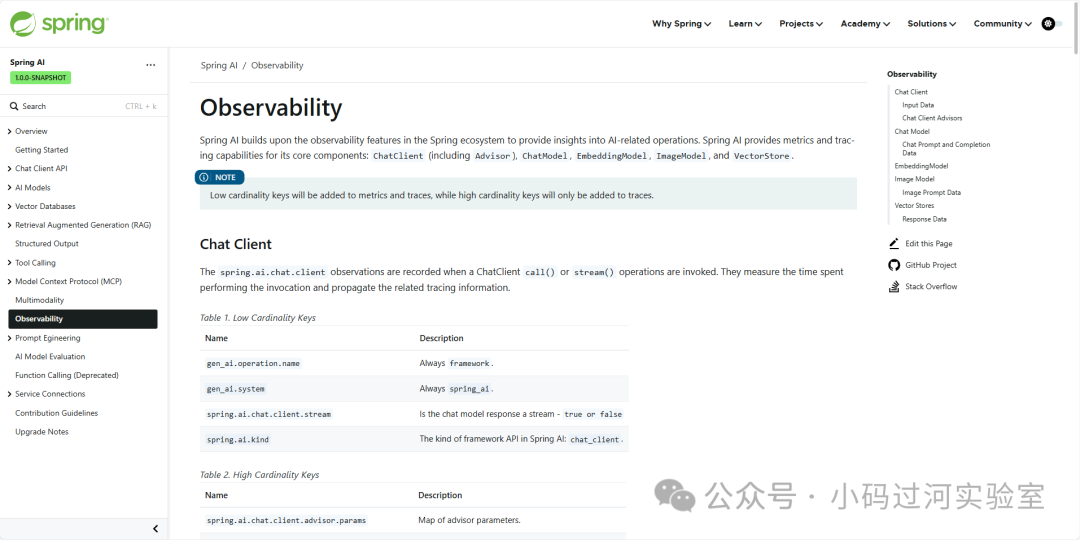The image size is (1080, 540).
Task: Open the Projects menu
Action: [x=801, y=23]
